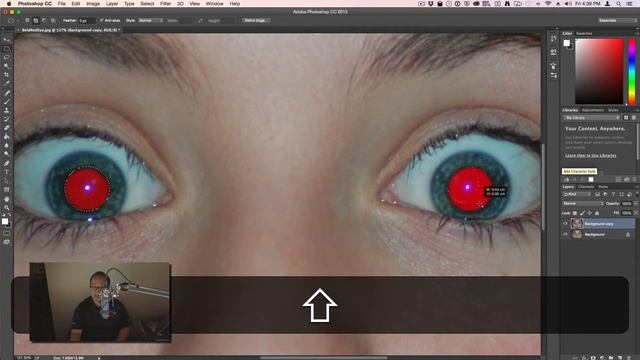The image size is (640, 360).
Task: Select the Crop tool
Action: [7, 75]
